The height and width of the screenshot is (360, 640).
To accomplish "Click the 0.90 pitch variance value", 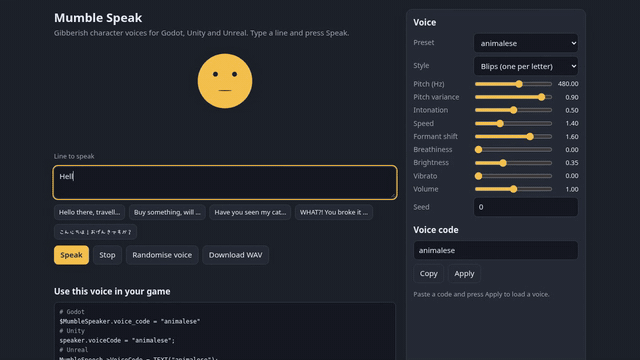I will [x=571, y=97].
